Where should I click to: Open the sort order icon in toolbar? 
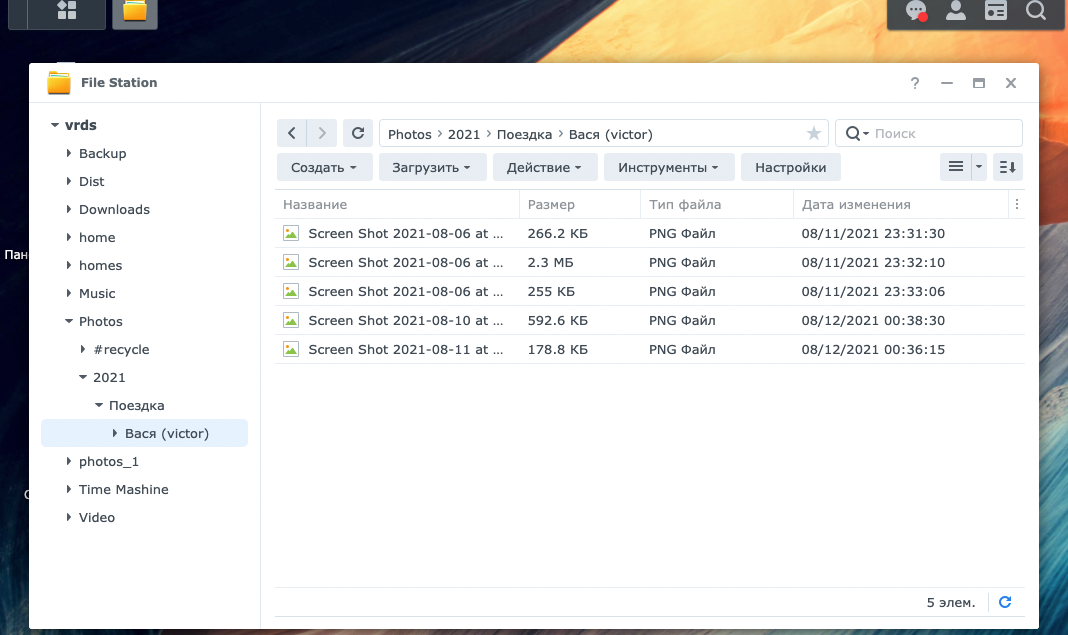1007,167
